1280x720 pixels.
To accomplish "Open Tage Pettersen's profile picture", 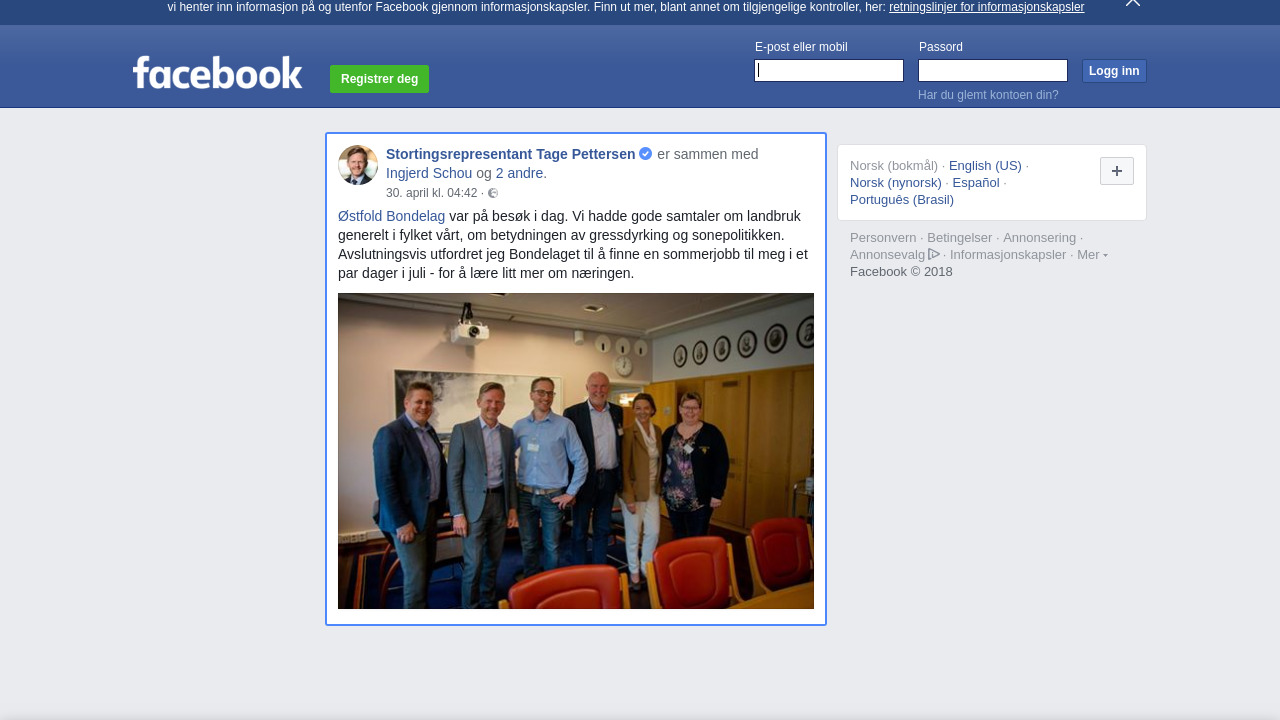I will (358, 165).
